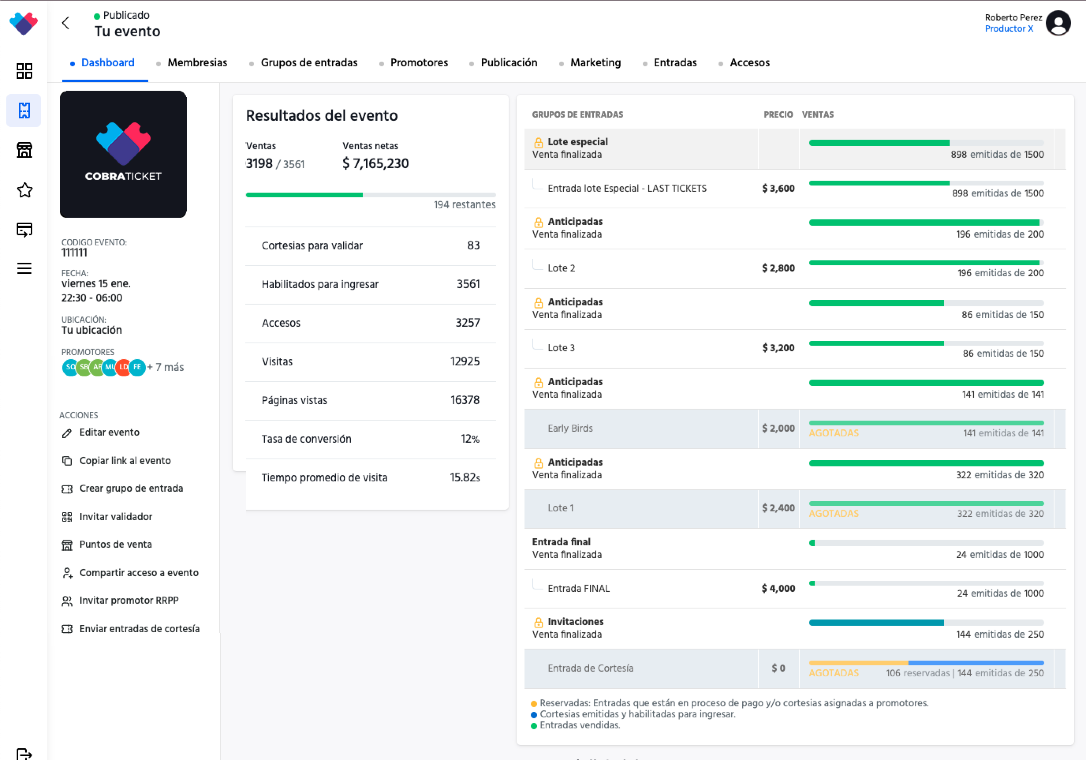Click Crear grupo de entrada action
The image size is (1086, 760).
tap(123, 488)
